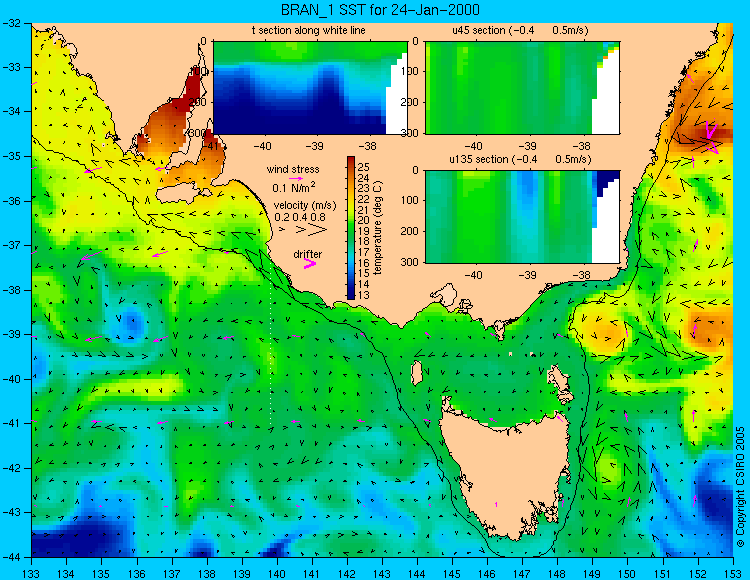The image size is (750, 580).
Task: Click the colorbar value '17'
Action: click(364, 252)
